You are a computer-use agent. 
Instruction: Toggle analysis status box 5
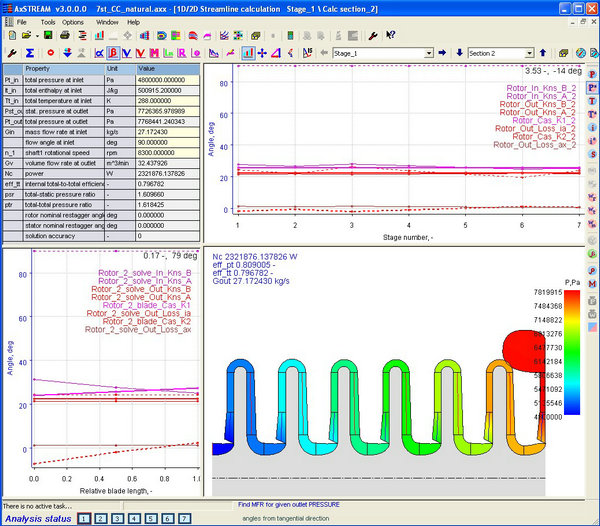[150, 518]
